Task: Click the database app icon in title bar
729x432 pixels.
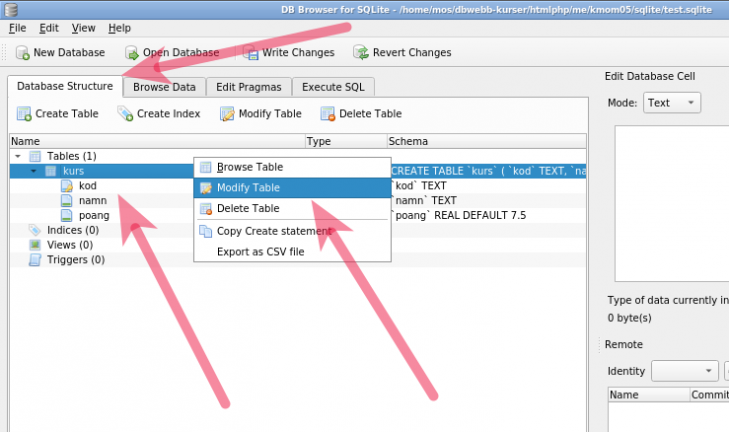Action: click(10, 9)
